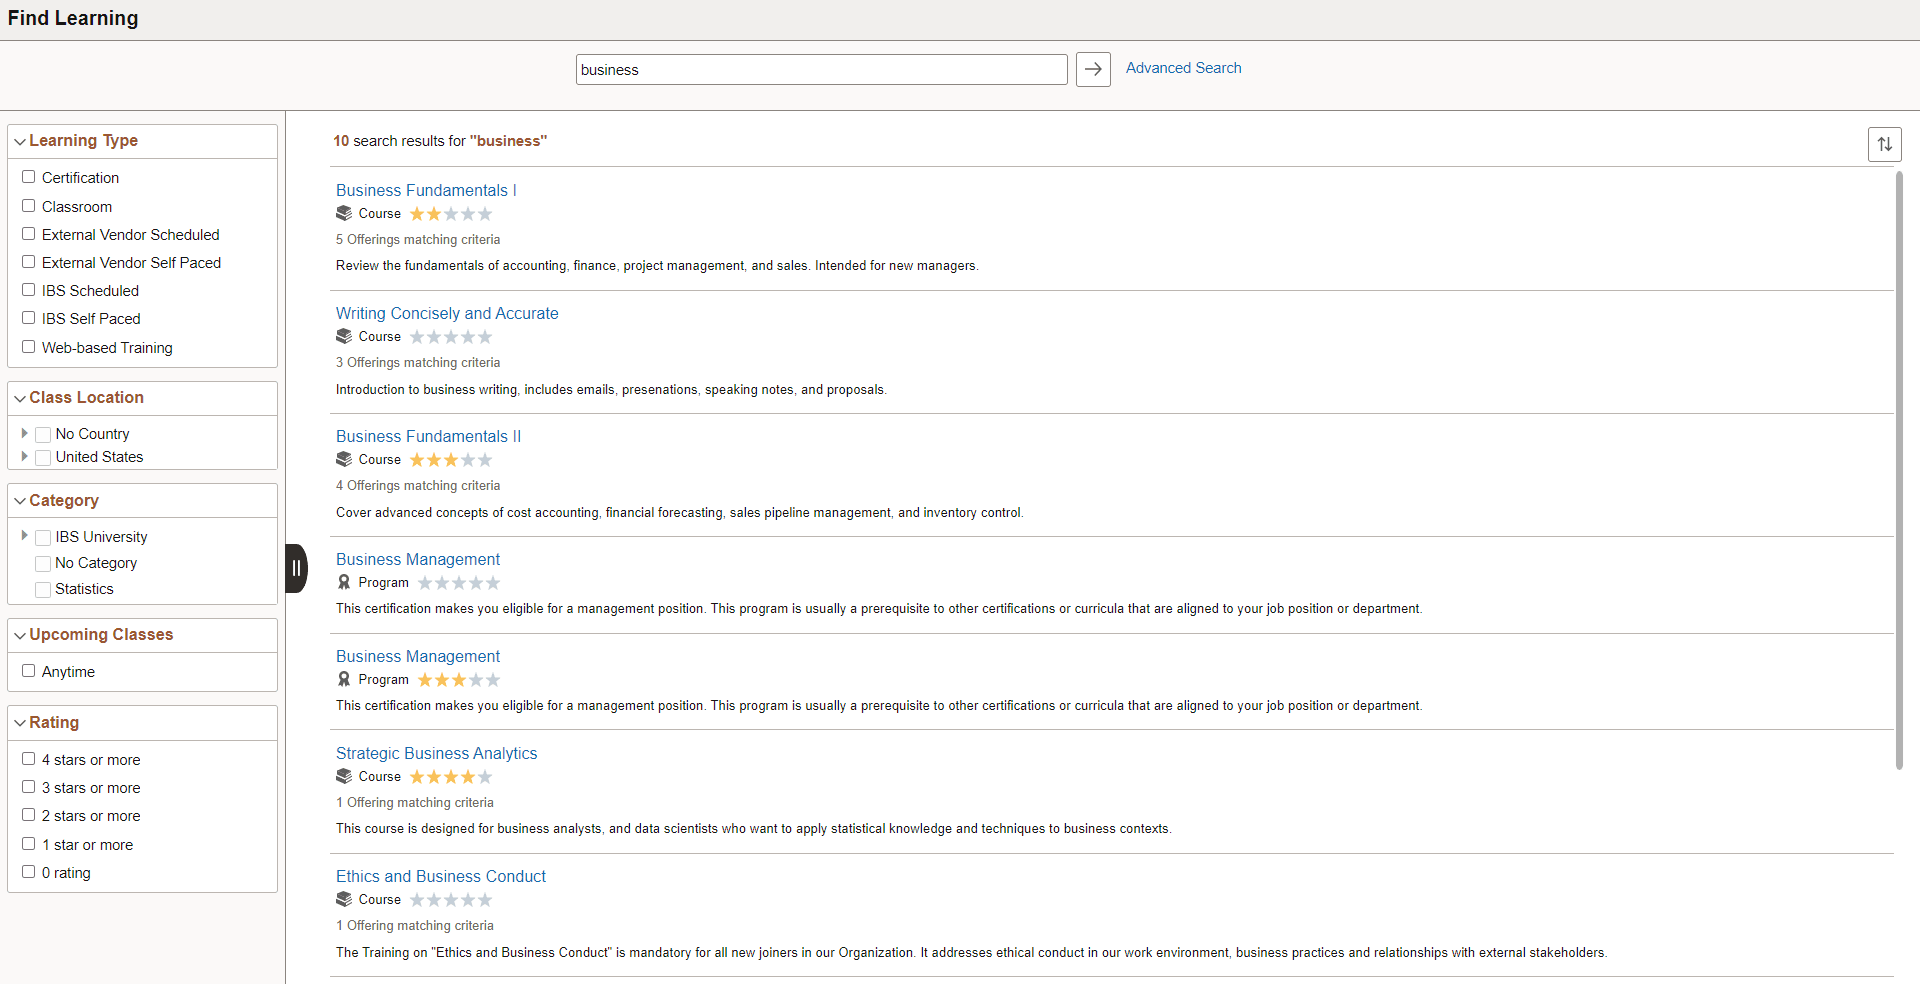The image size is (1920, 984).
Task: Filter by 3 stars or more
Action: 29,787
